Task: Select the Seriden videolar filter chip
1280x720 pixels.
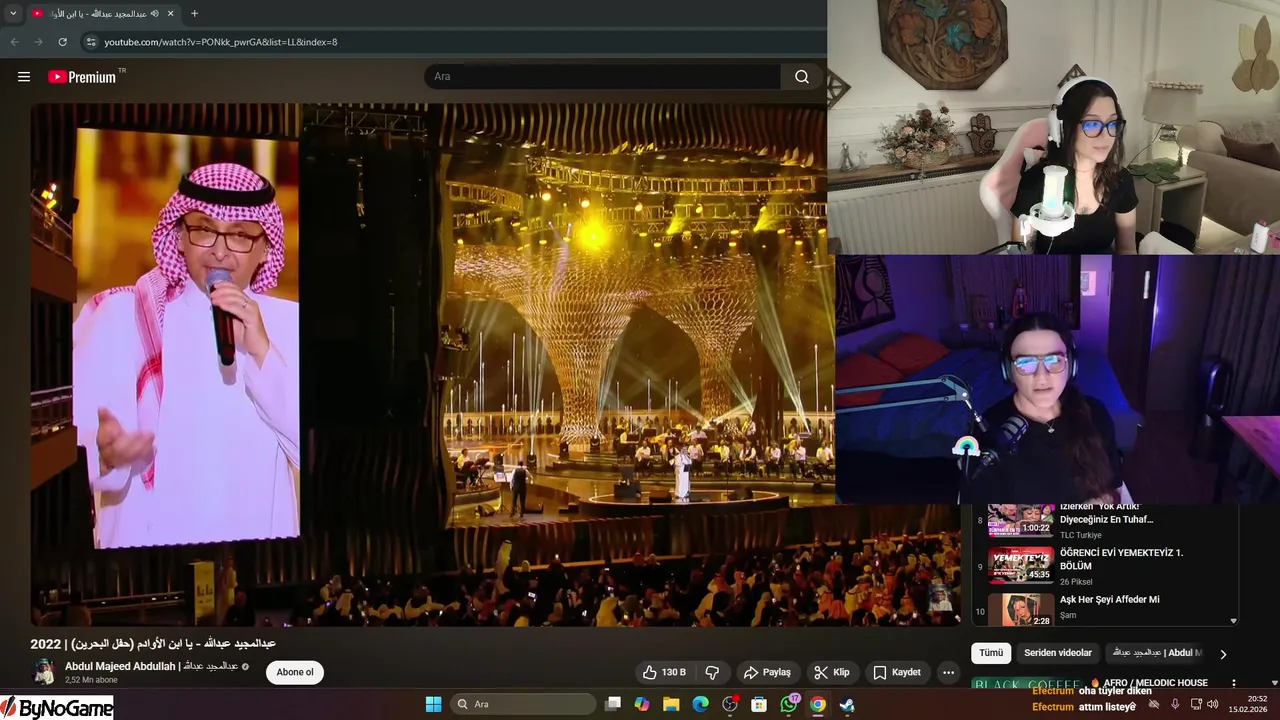Action: coord(1057,653)
